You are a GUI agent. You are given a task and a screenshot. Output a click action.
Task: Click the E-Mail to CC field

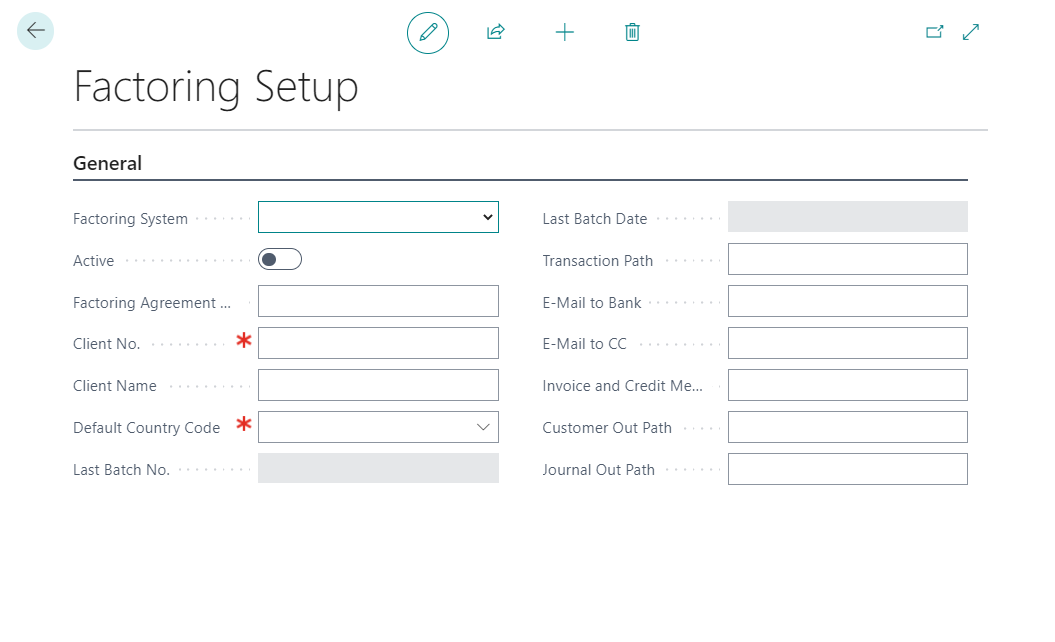click(847, 343)
